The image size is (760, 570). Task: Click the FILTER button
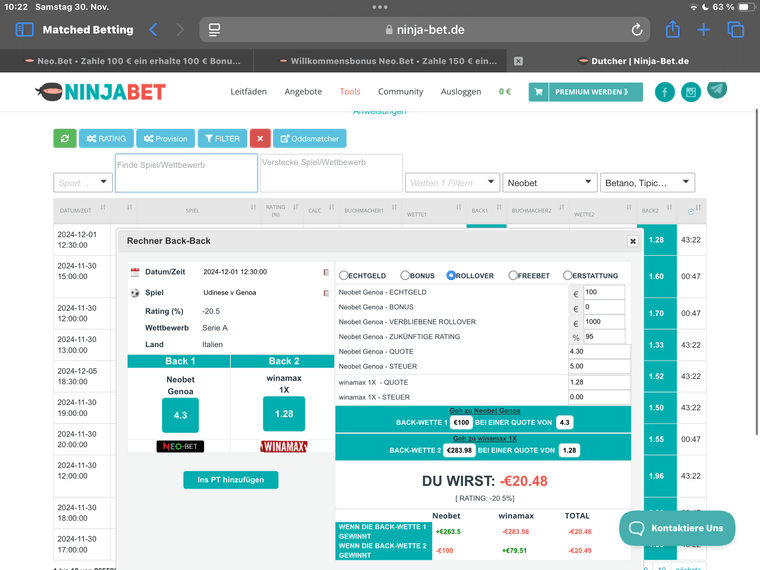222,139
